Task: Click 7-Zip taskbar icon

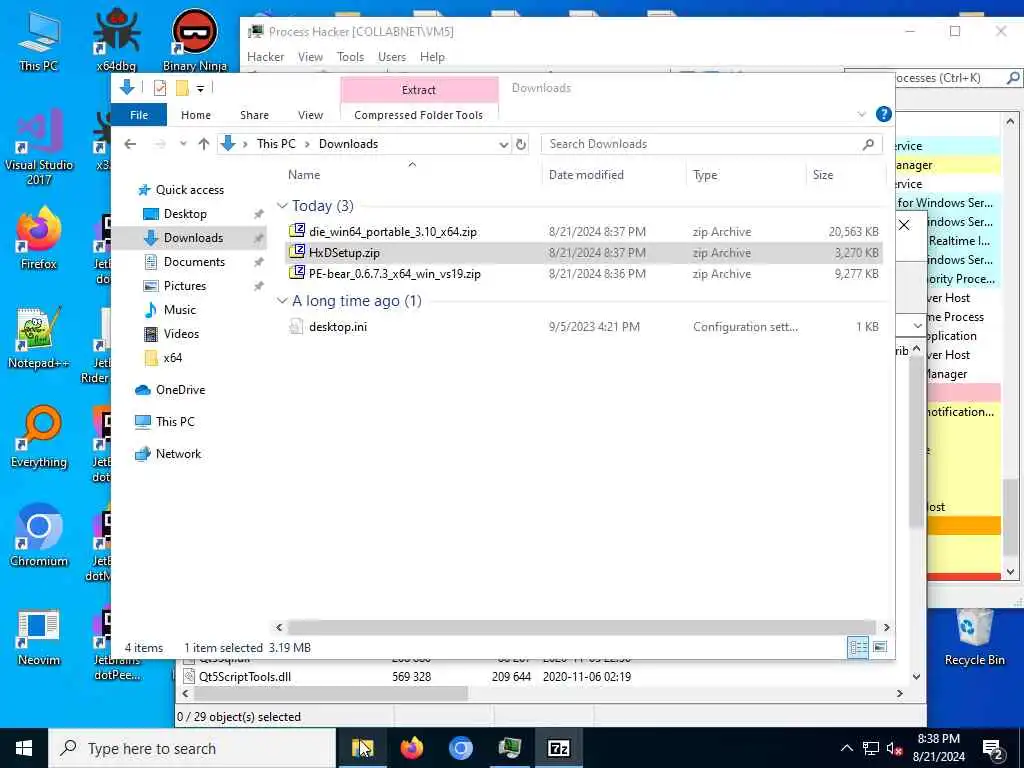Action: click(x=558, y=748)
